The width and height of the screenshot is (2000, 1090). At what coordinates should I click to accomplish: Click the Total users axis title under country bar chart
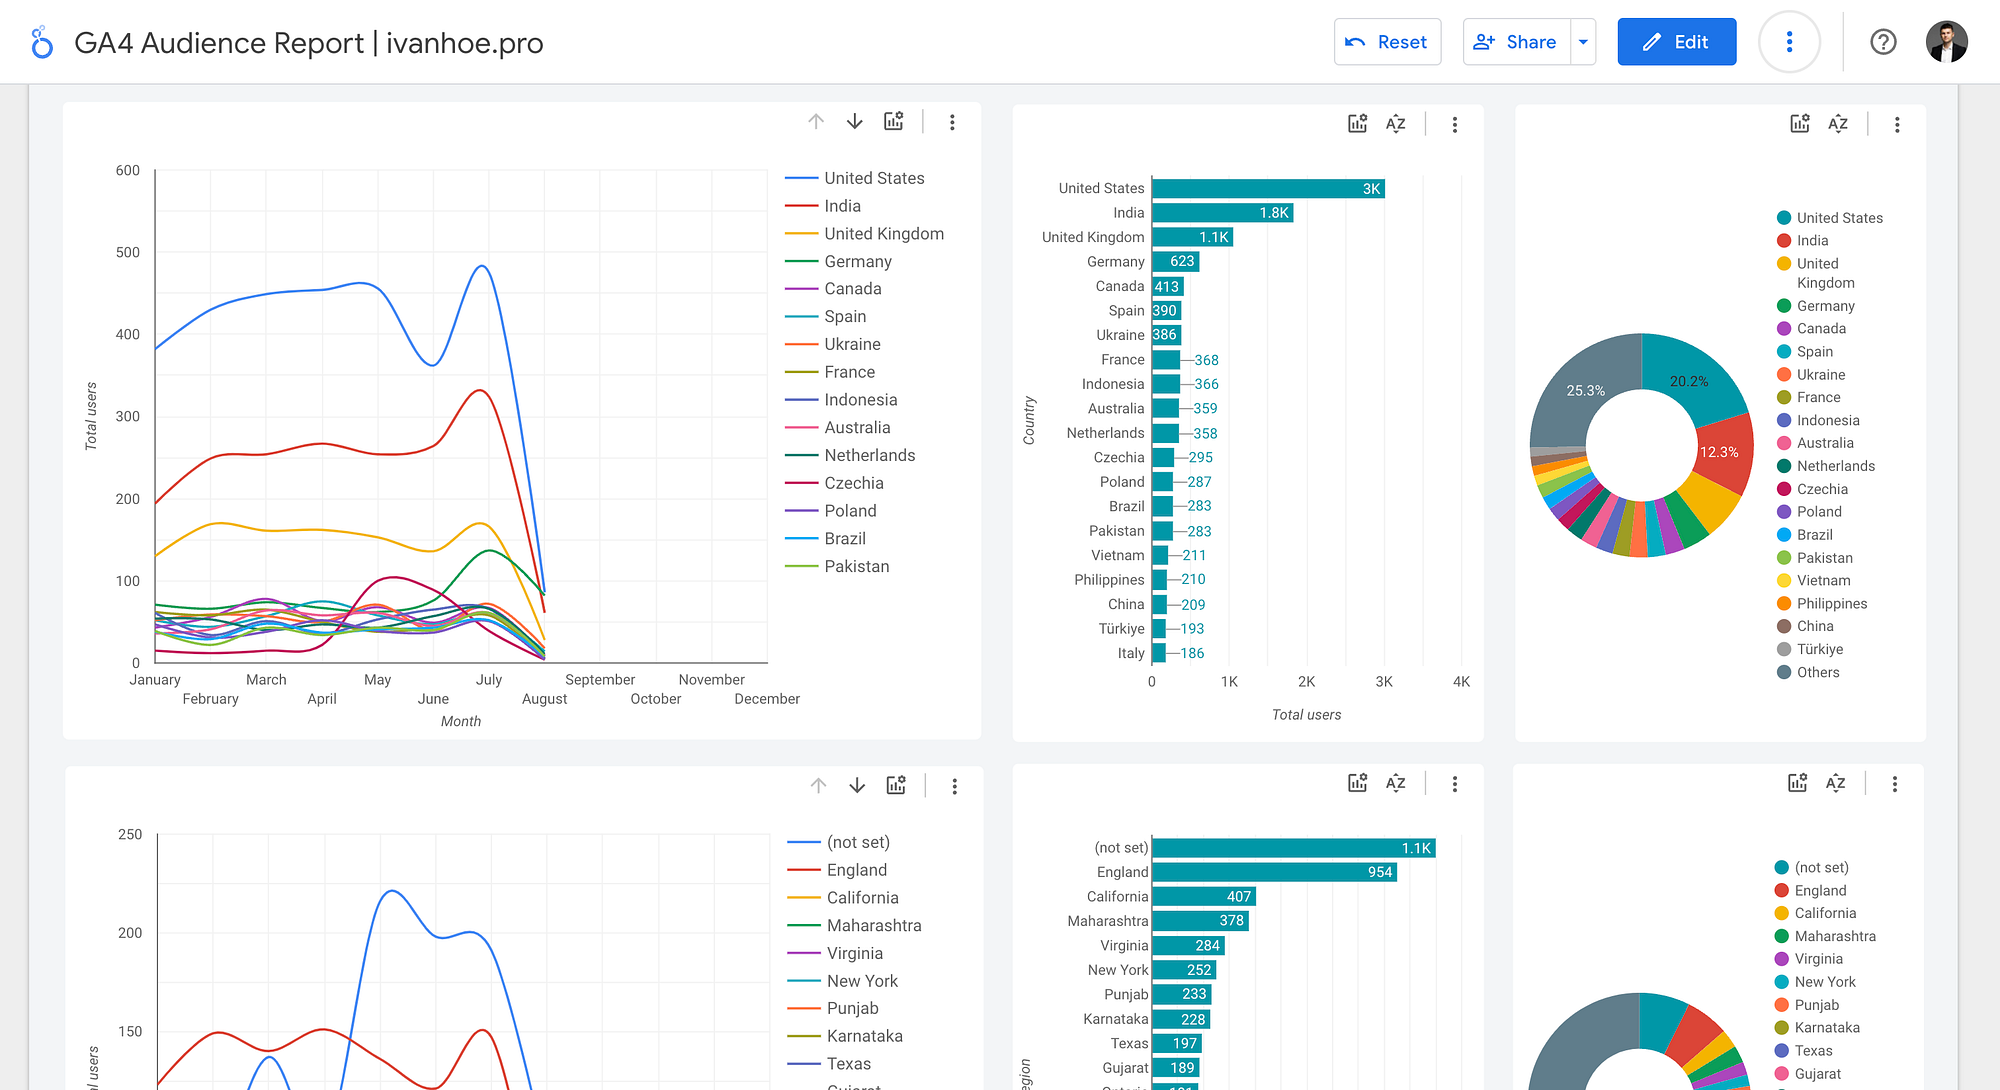1306,715
